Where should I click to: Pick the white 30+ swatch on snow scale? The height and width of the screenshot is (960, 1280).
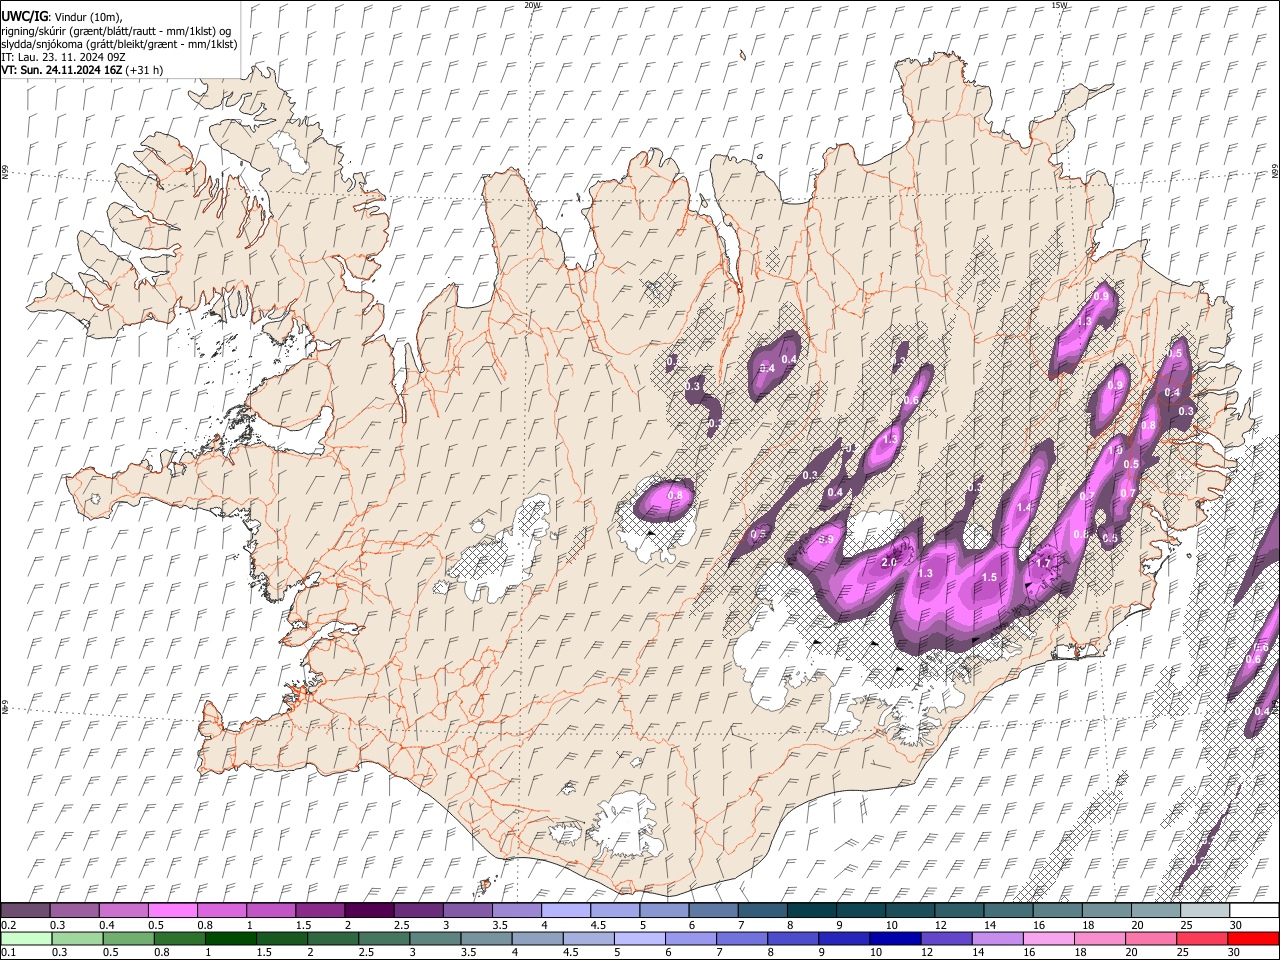click(x=1253, y=910)
